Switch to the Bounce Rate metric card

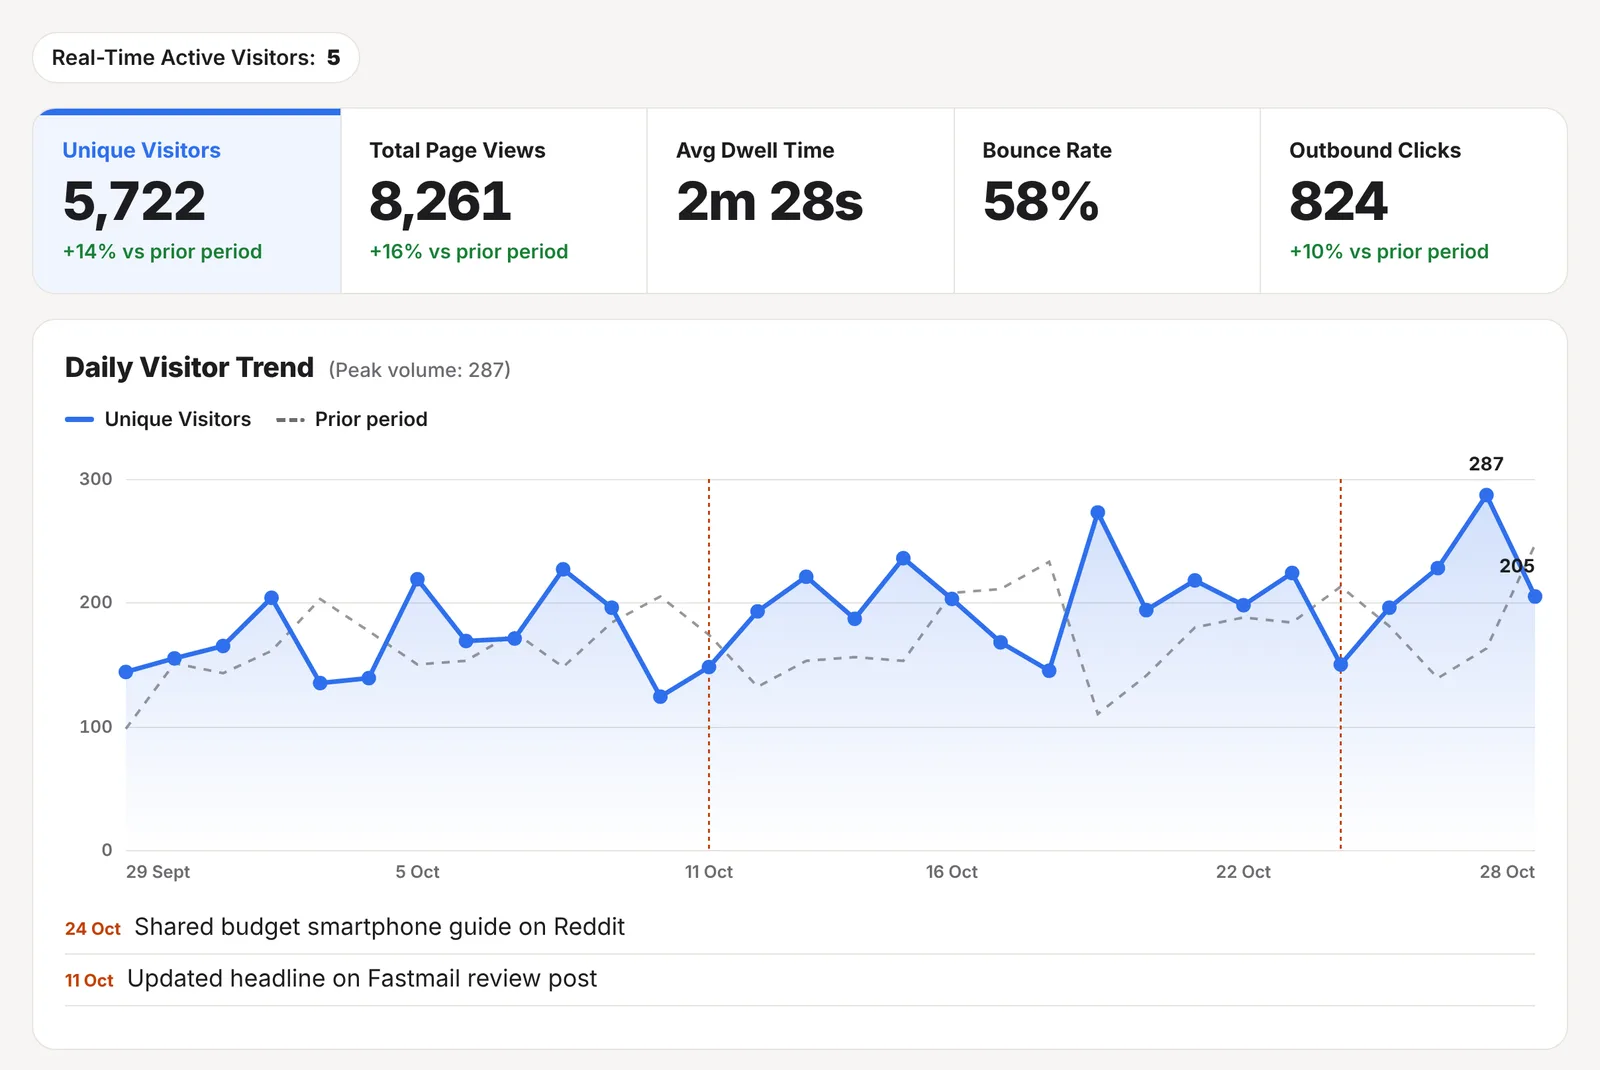click(x=1107, y=201)
